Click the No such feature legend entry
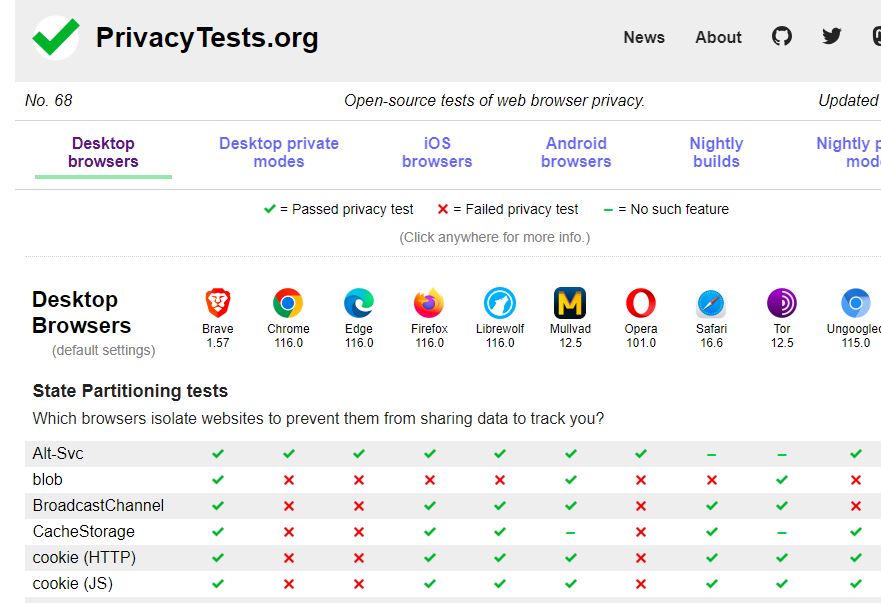This screenshot has height=603, width=881. pyautogui.click(x=666, y=209)
